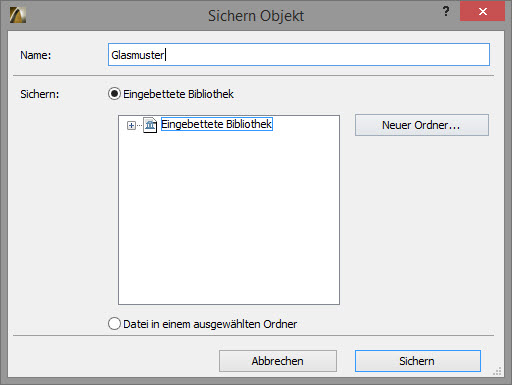512x385 pixels.
Task: Click the Sichern: label
Action: click(40, 94)
